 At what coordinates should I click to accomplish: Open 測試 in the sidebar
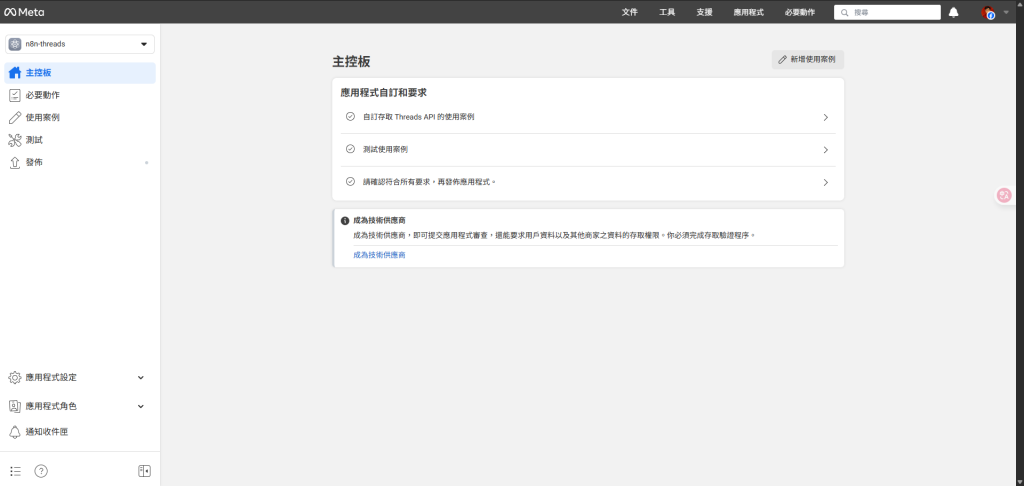click(x=80, y=140)
